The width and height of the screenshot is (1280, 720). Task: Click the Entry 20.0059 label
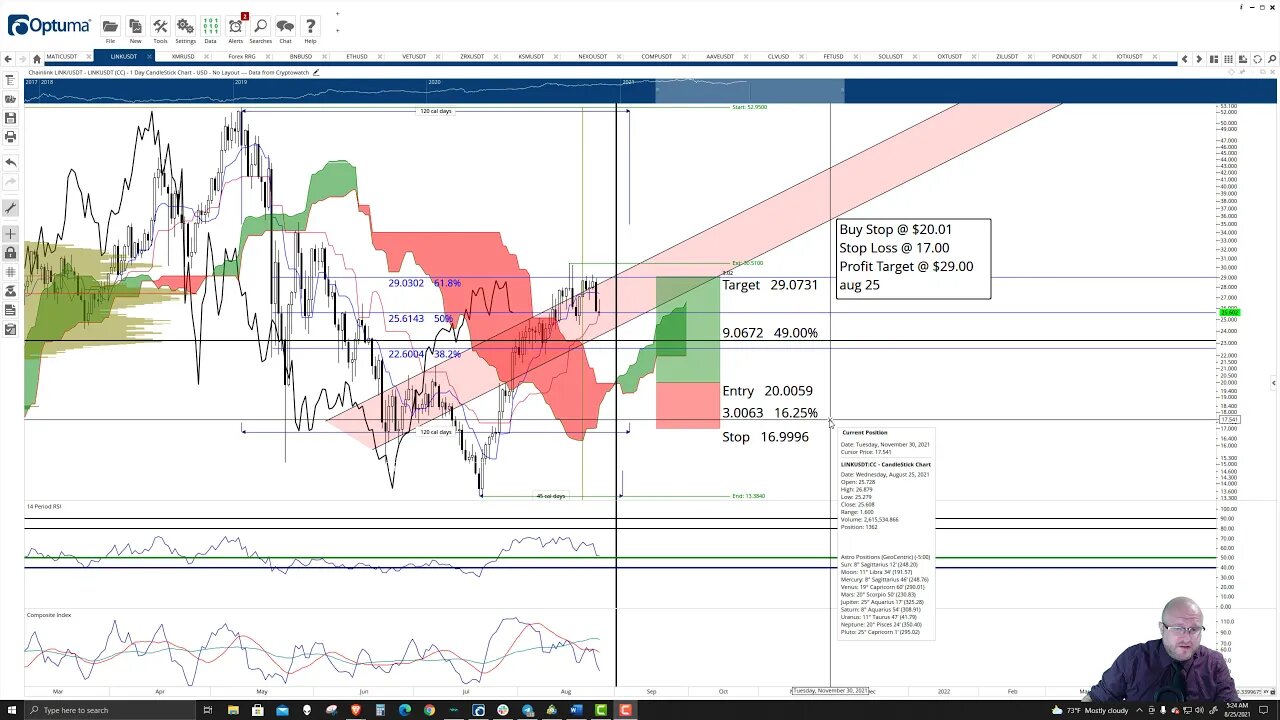(x=767, y=391)
